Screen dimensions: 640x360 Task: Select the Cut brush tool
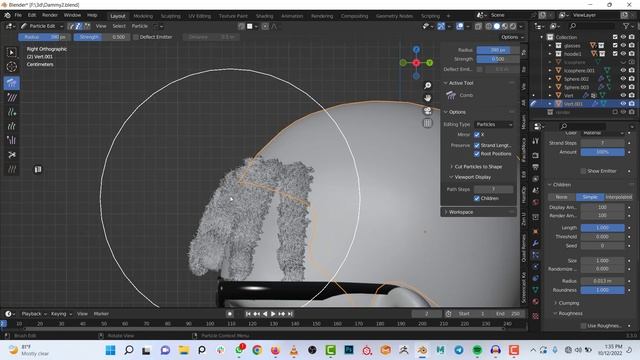click(11, 155)
